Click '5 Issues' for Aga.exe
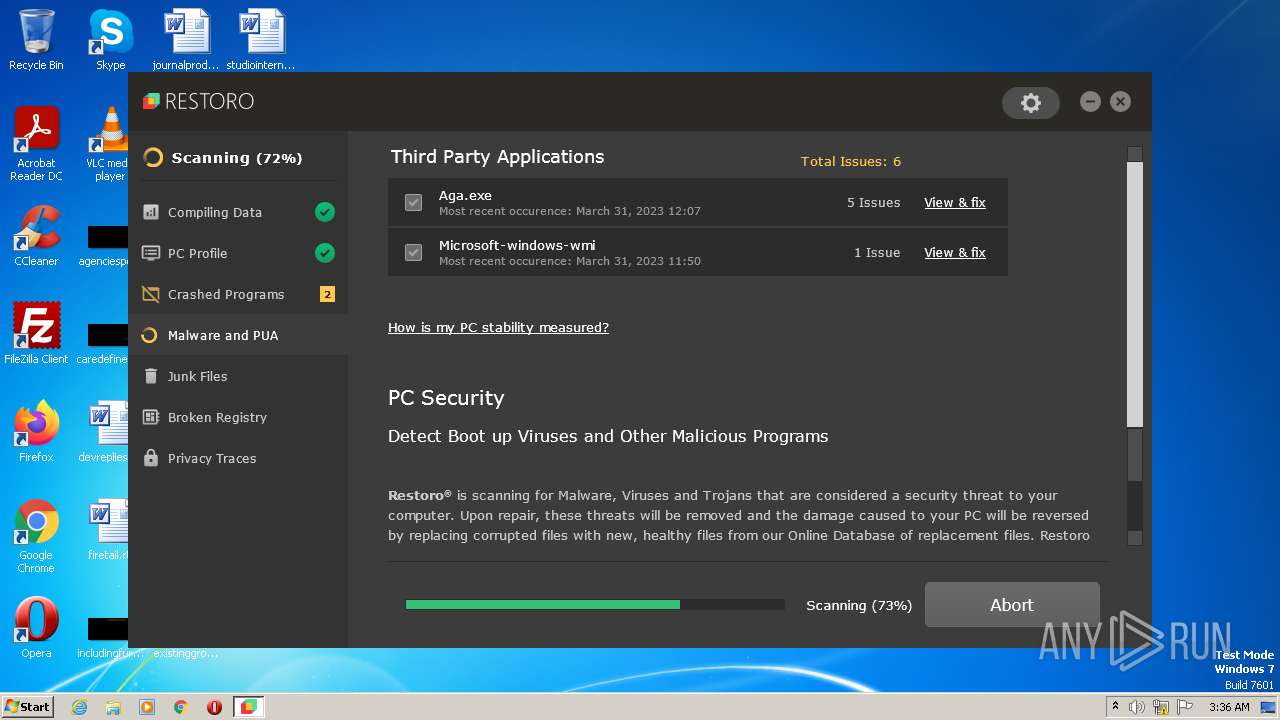Screen dimensions: 1280x720 tap(874, 202)
